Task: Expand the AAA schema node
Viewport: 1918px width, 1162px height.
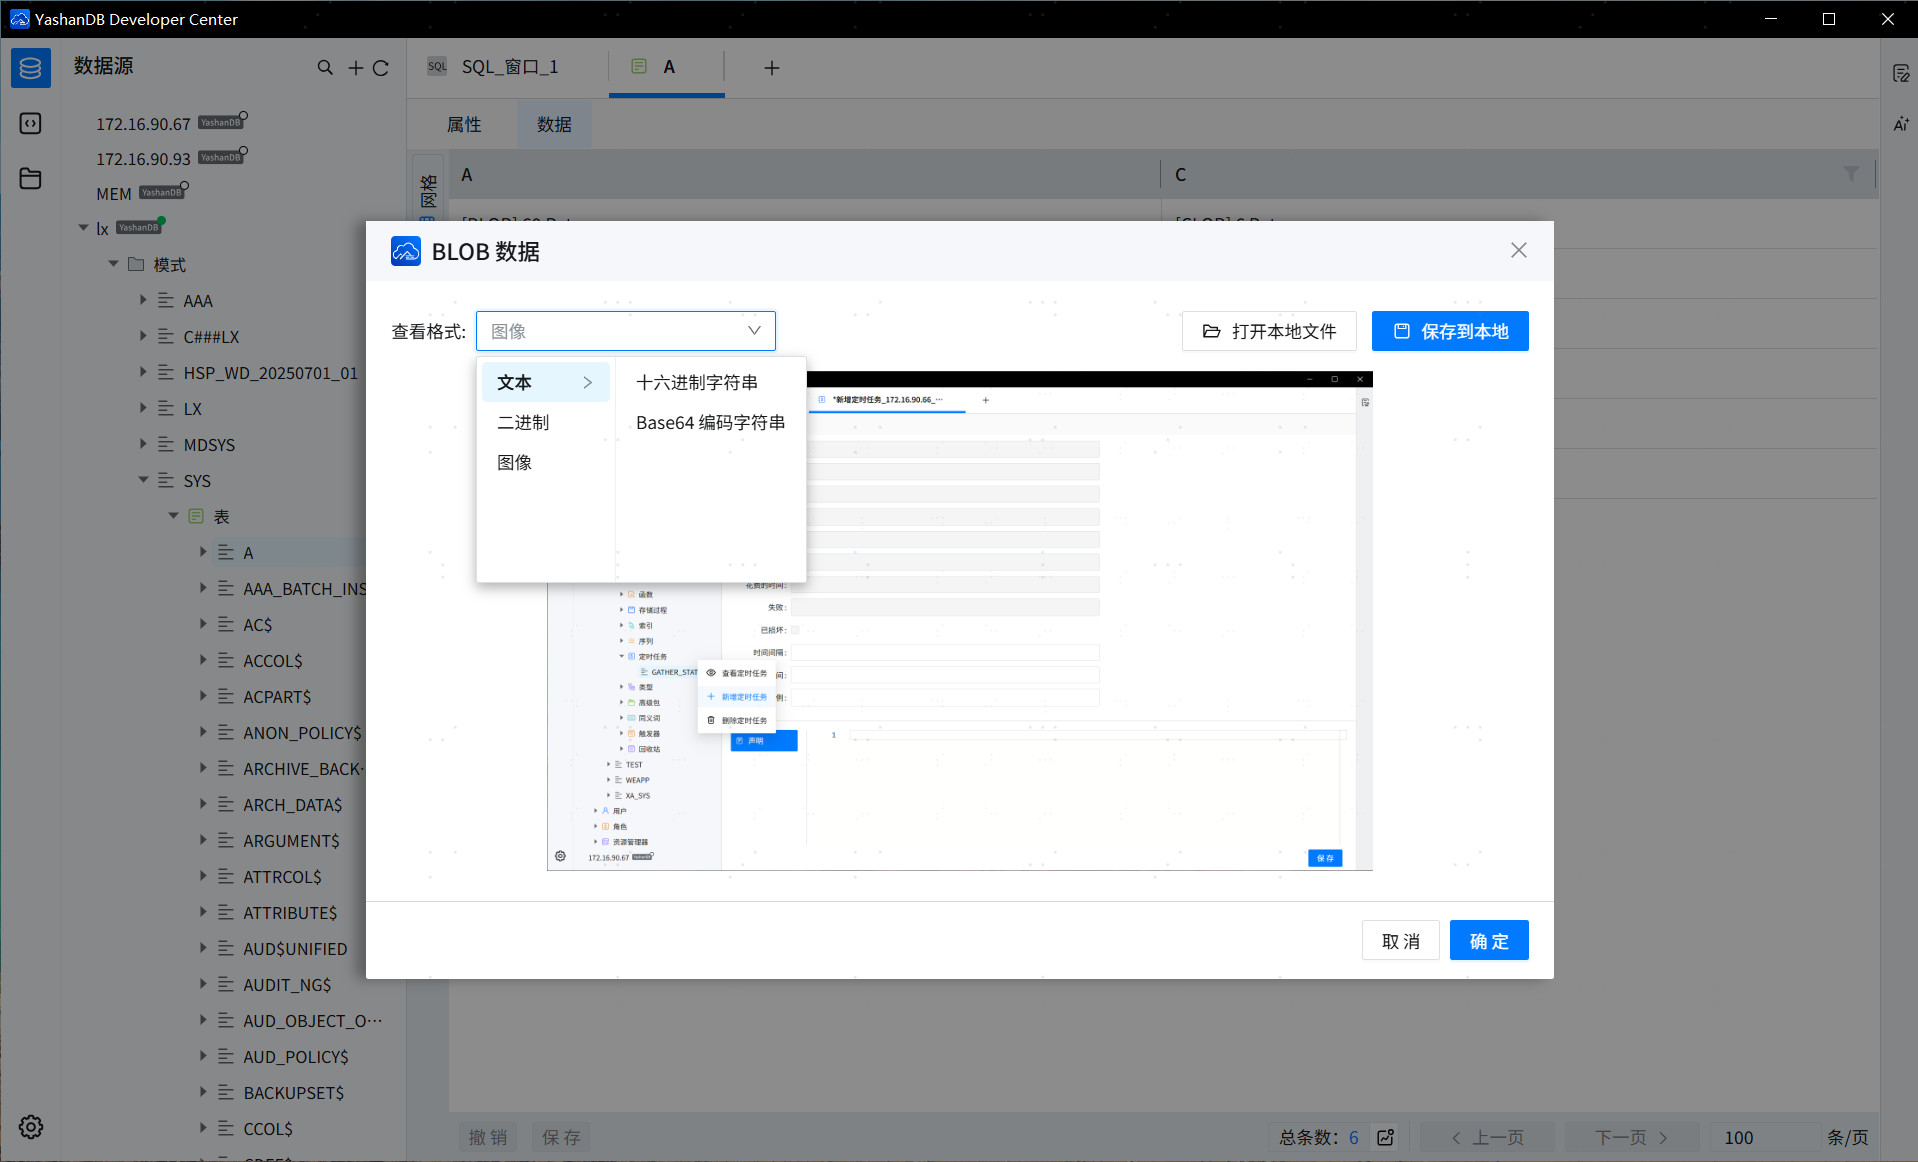Action: [142, 300]
